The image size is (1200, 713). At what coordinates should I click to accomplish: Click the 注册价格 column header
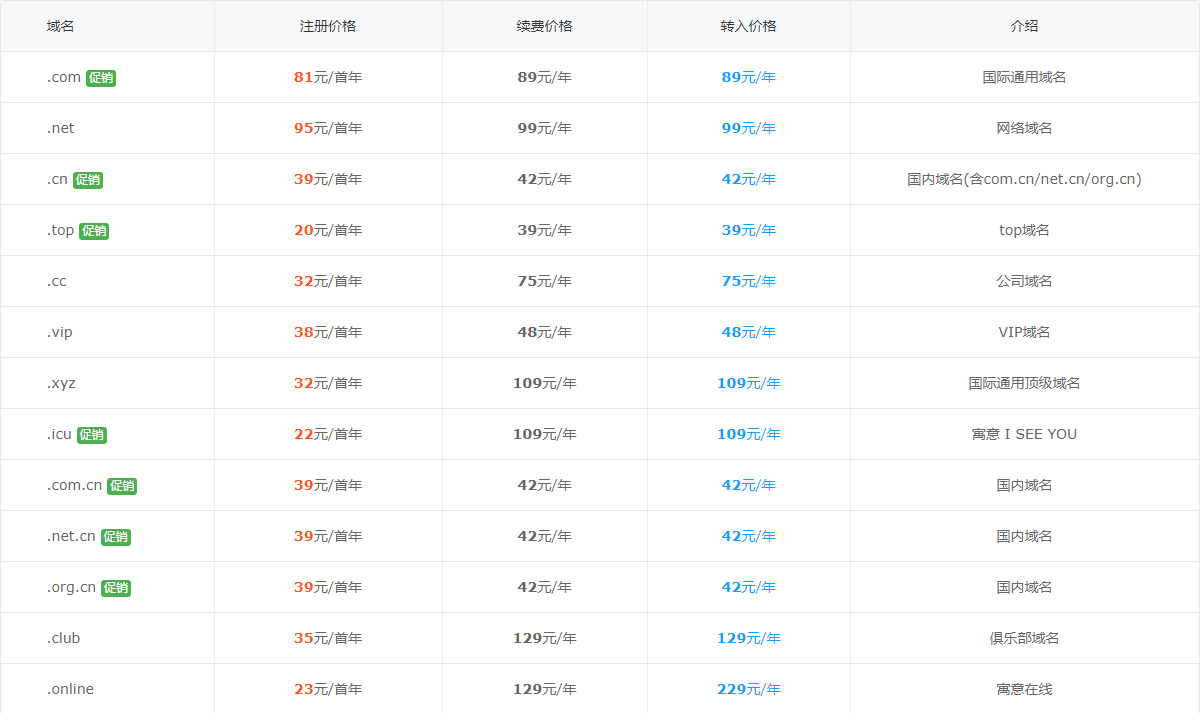point(328,26)
